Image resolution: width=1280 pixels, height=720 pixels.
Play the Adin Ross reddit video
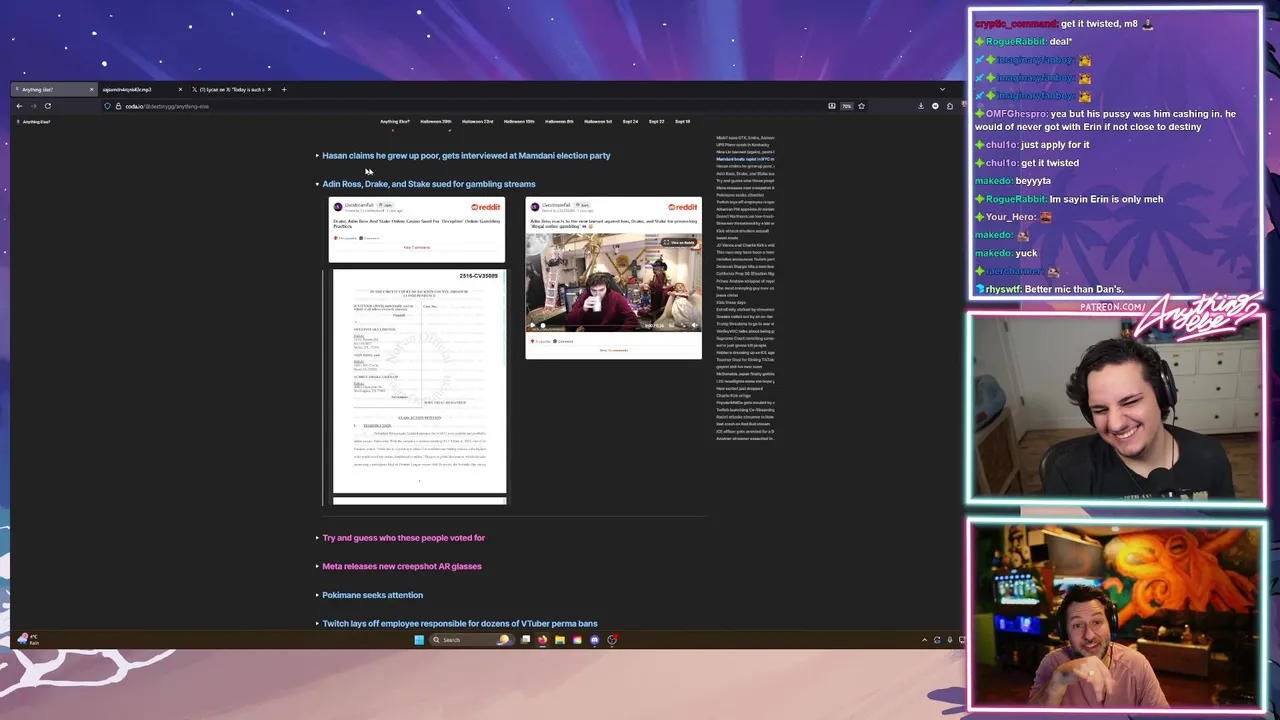(x=532, y=325)
